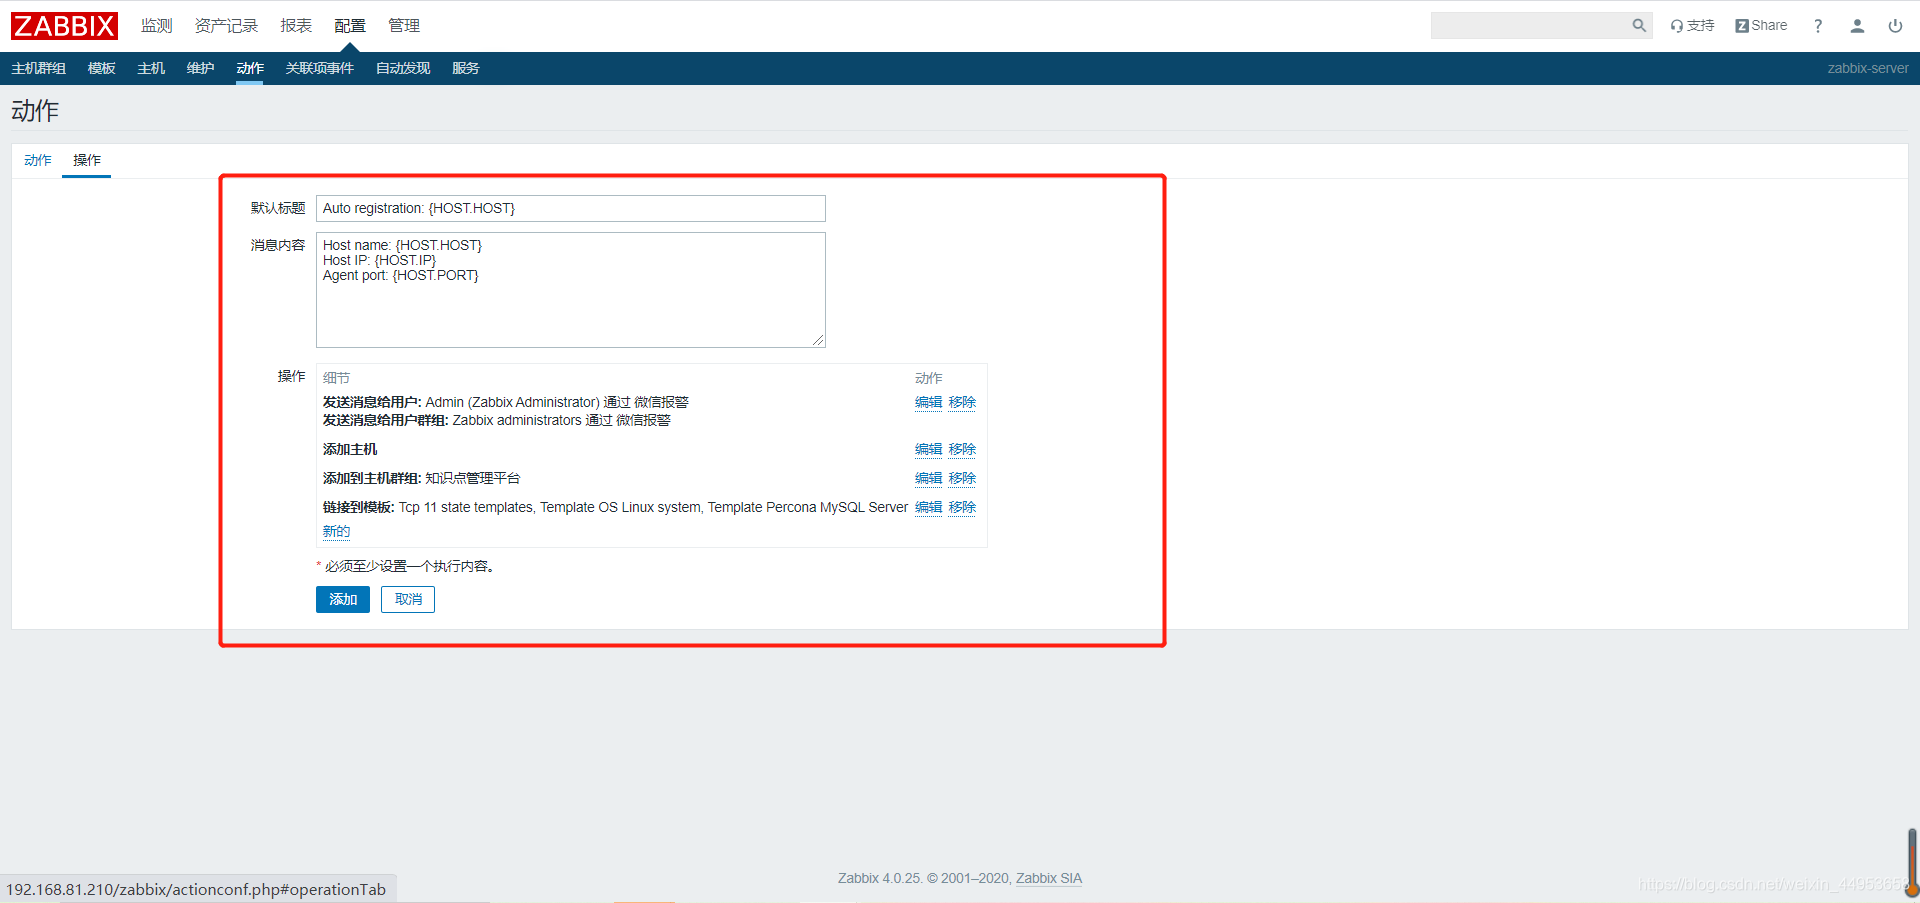The image size is (1920, 903).
Task: Edit the 链接到模板 operation
Action: [928, 507]
